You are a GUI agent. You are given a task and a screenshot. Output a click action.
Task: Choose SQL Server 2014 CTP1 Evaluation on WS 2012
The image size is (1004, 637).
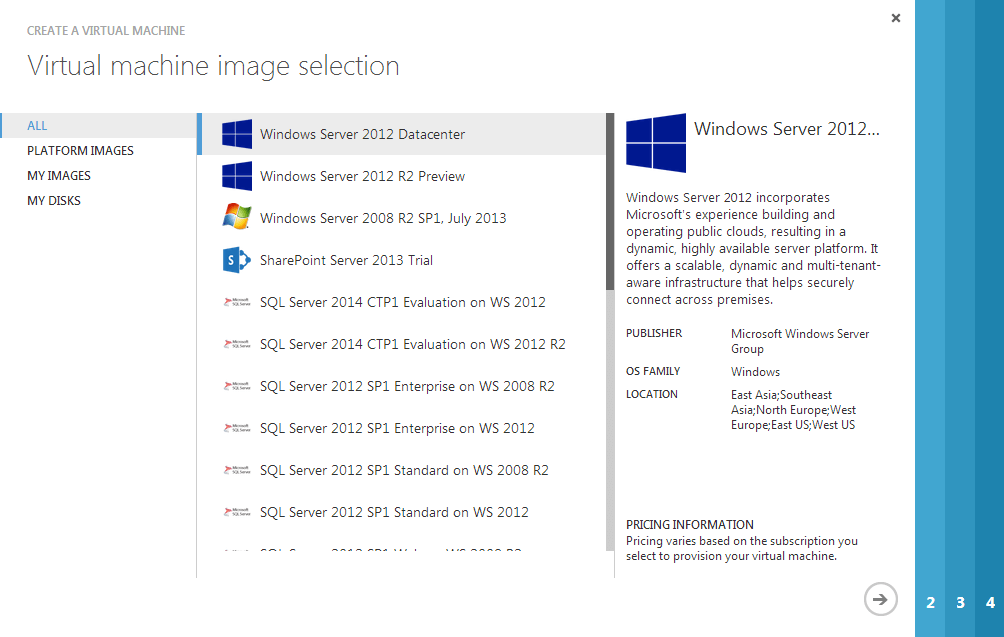[401, 302]
